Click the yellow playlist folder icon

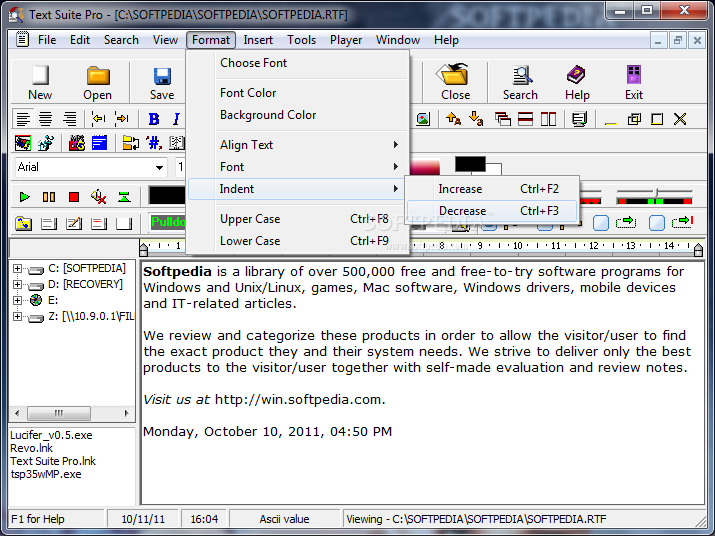pyautogui.click(x=24, y=223)
